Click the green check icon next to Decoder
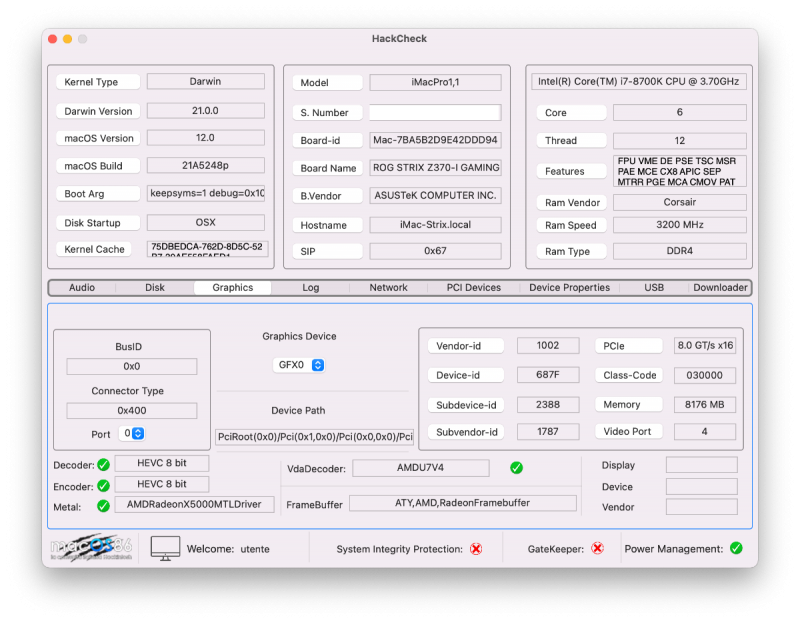Screen dimensions: 800x623 pyautogui.click(x=104, y=465)
